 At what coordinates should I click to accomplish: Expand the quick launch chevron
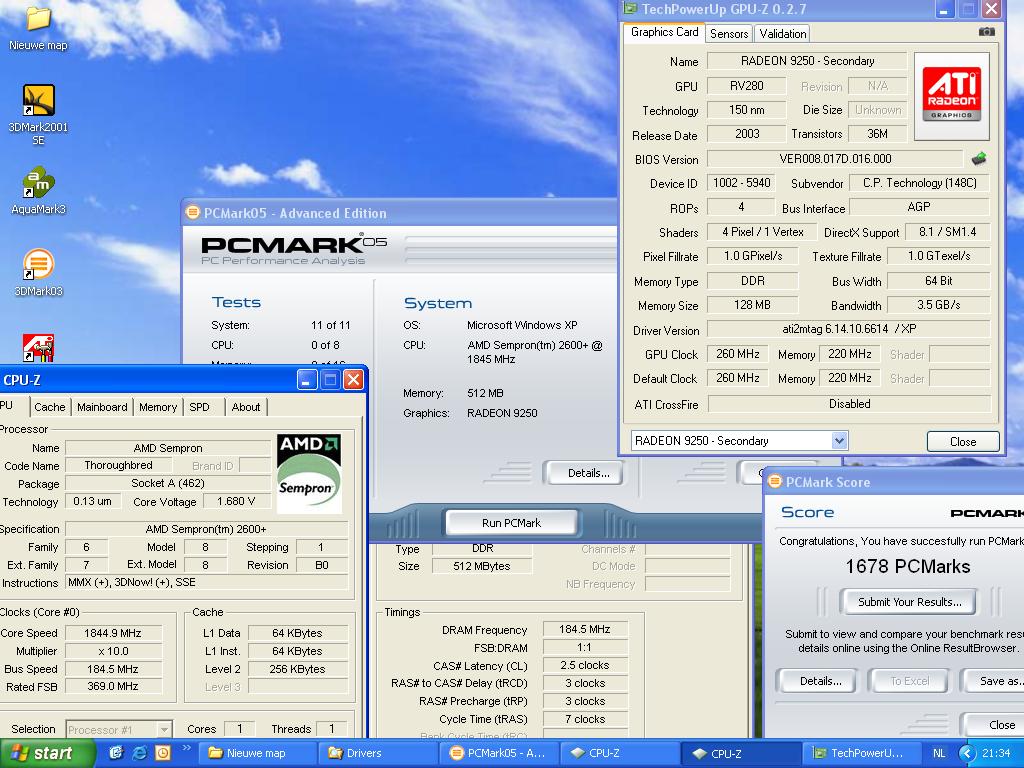click(186, 748)
